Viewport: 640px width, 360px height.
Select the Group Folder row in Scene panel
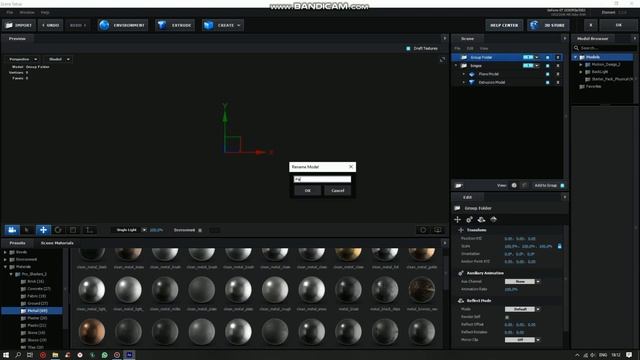[x=506, y=58]
